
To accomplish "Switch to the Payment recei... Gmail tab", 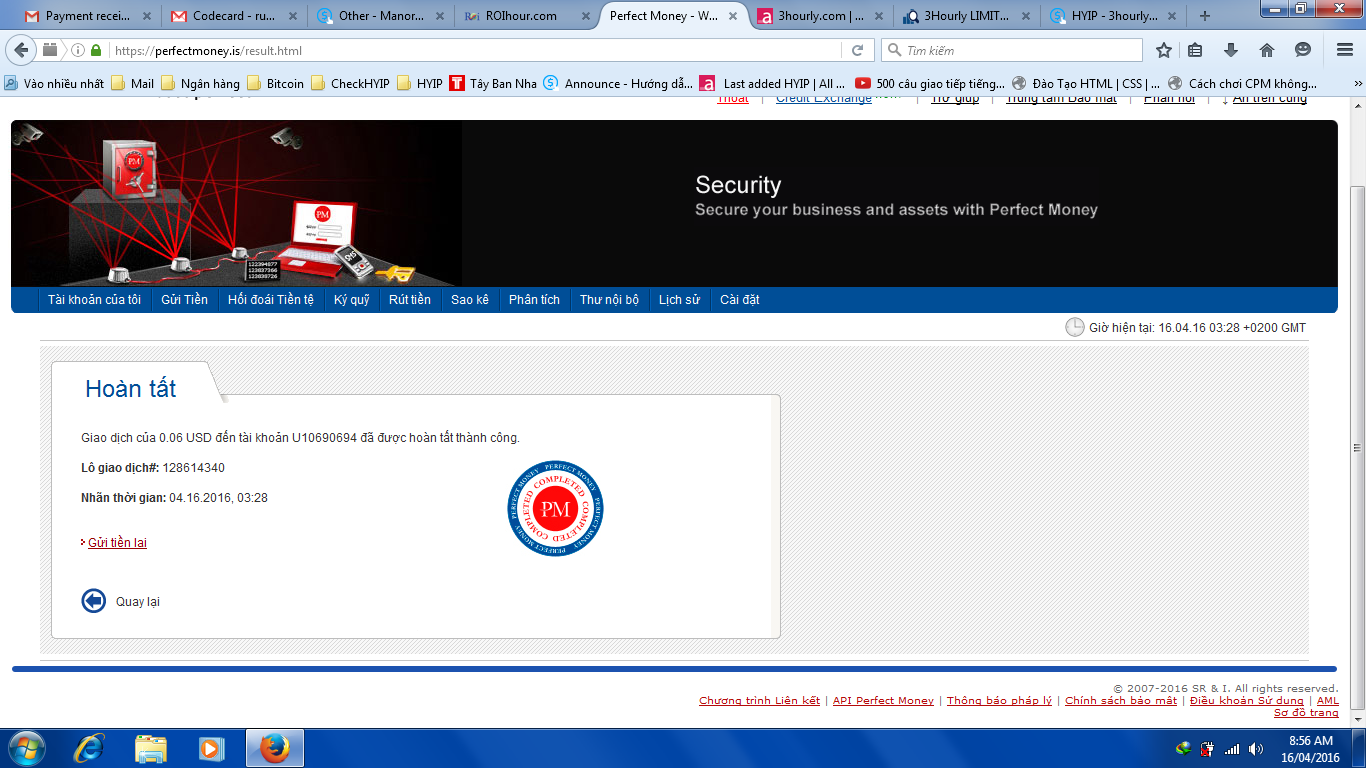I will [87, 16].
